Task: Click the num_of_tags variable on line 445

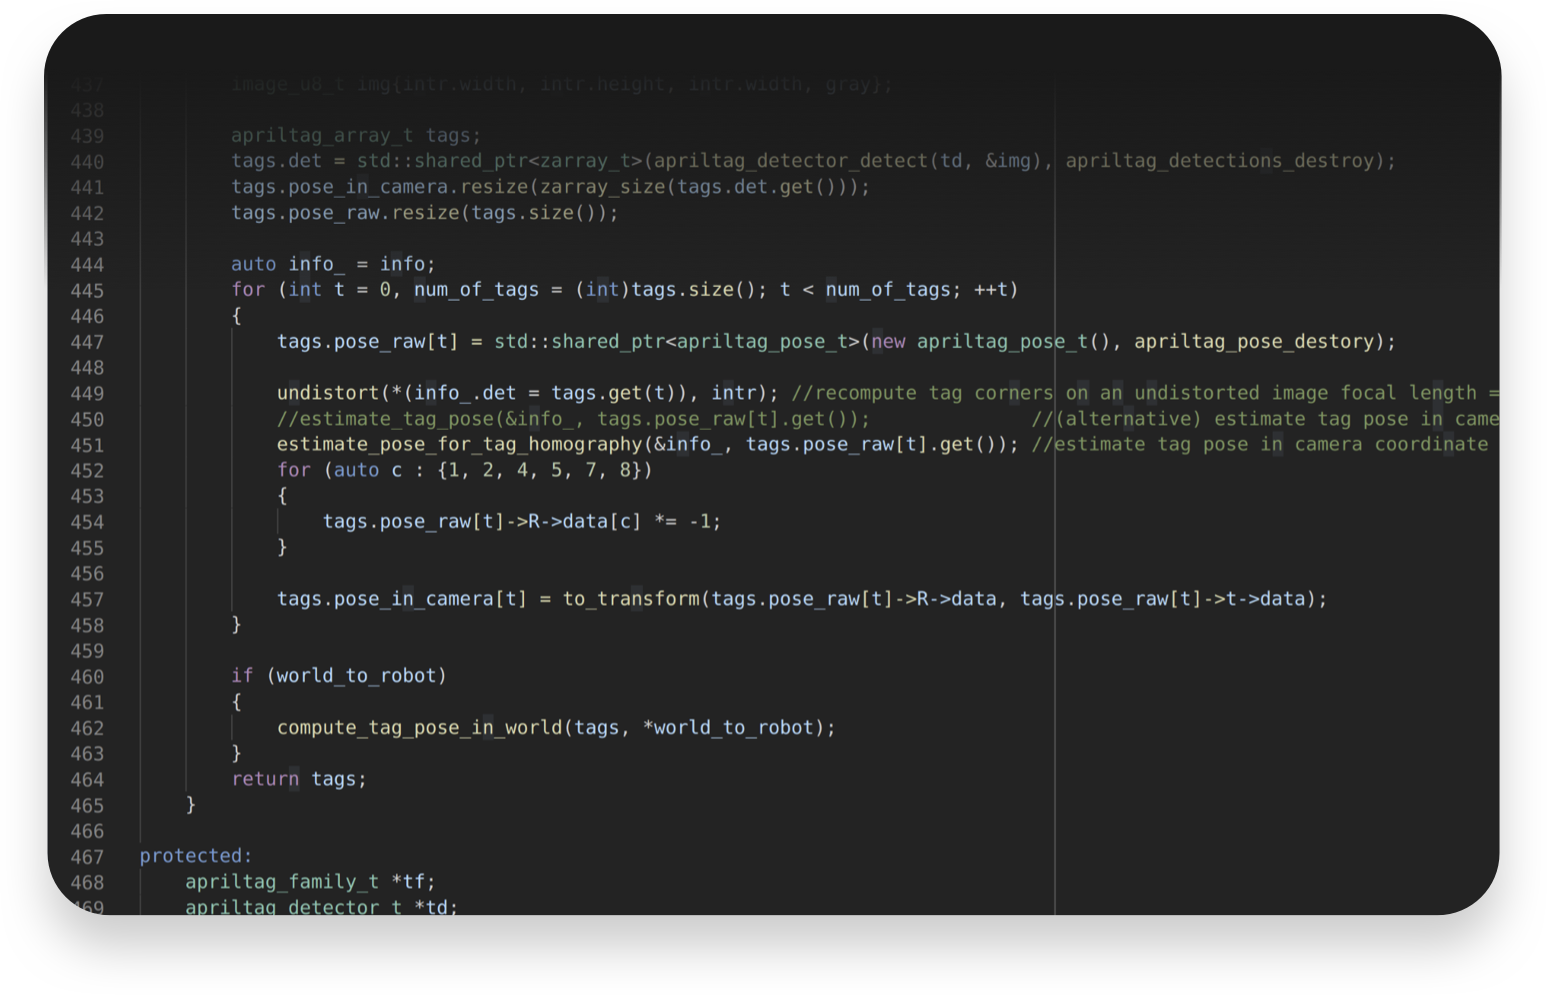Action: (476, 289)
